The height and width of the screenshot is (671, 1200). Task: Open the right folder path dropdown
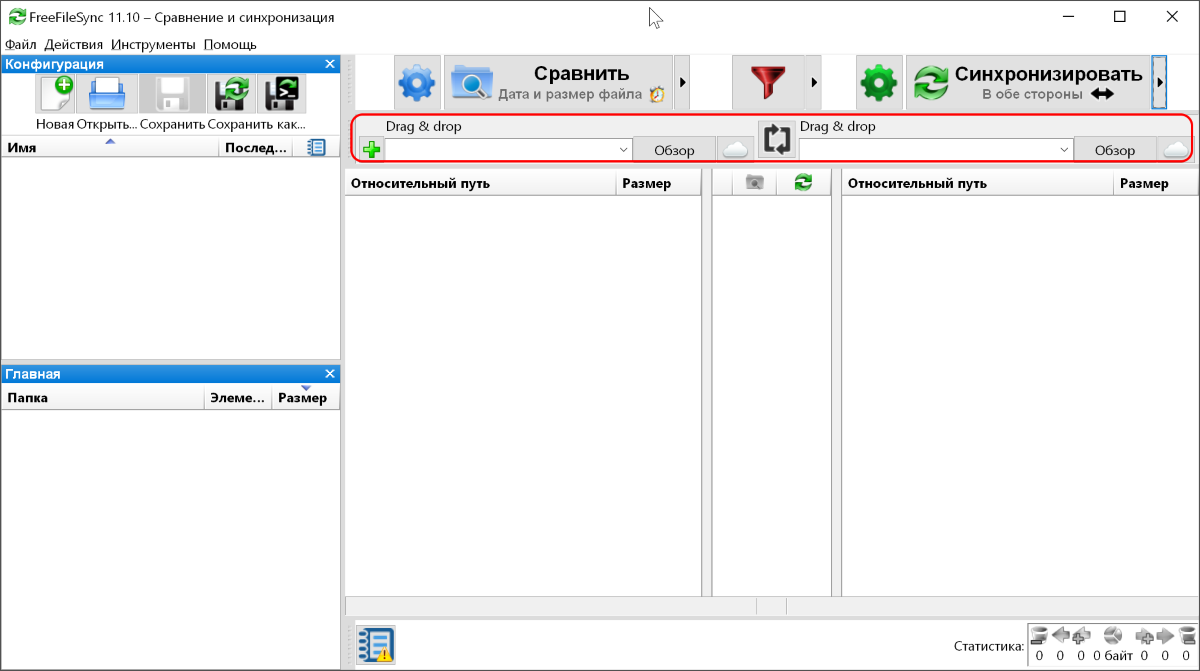point(1063,149)
